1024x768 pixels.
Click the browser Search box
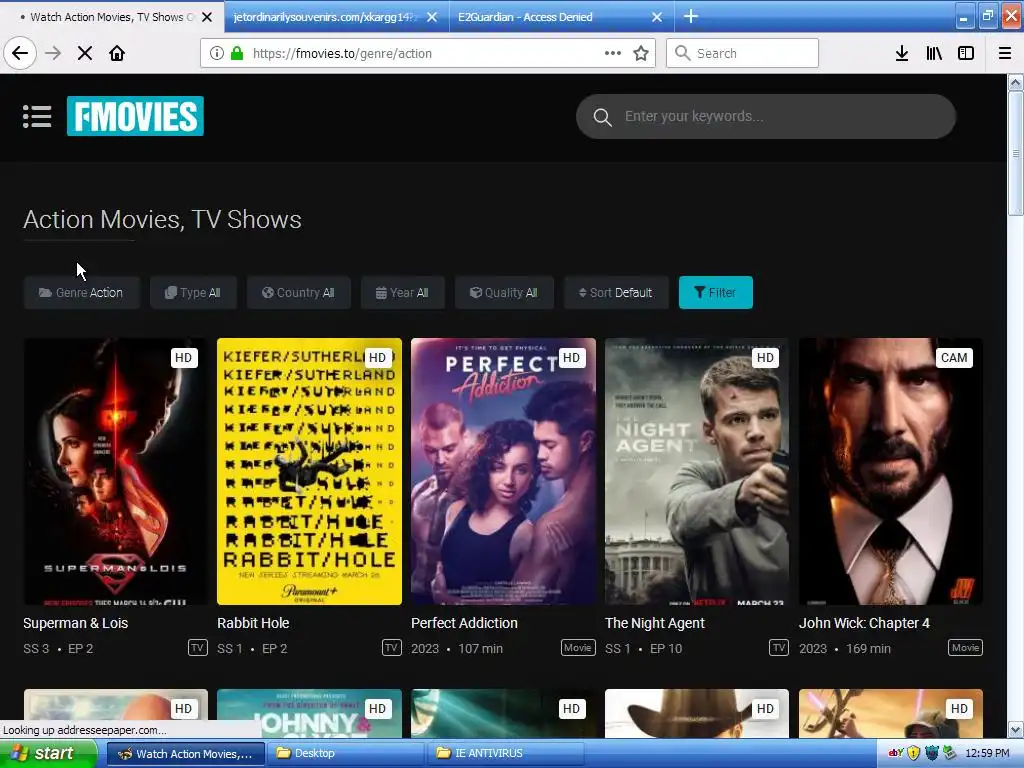pyautogui.click(x=743, y=53)
